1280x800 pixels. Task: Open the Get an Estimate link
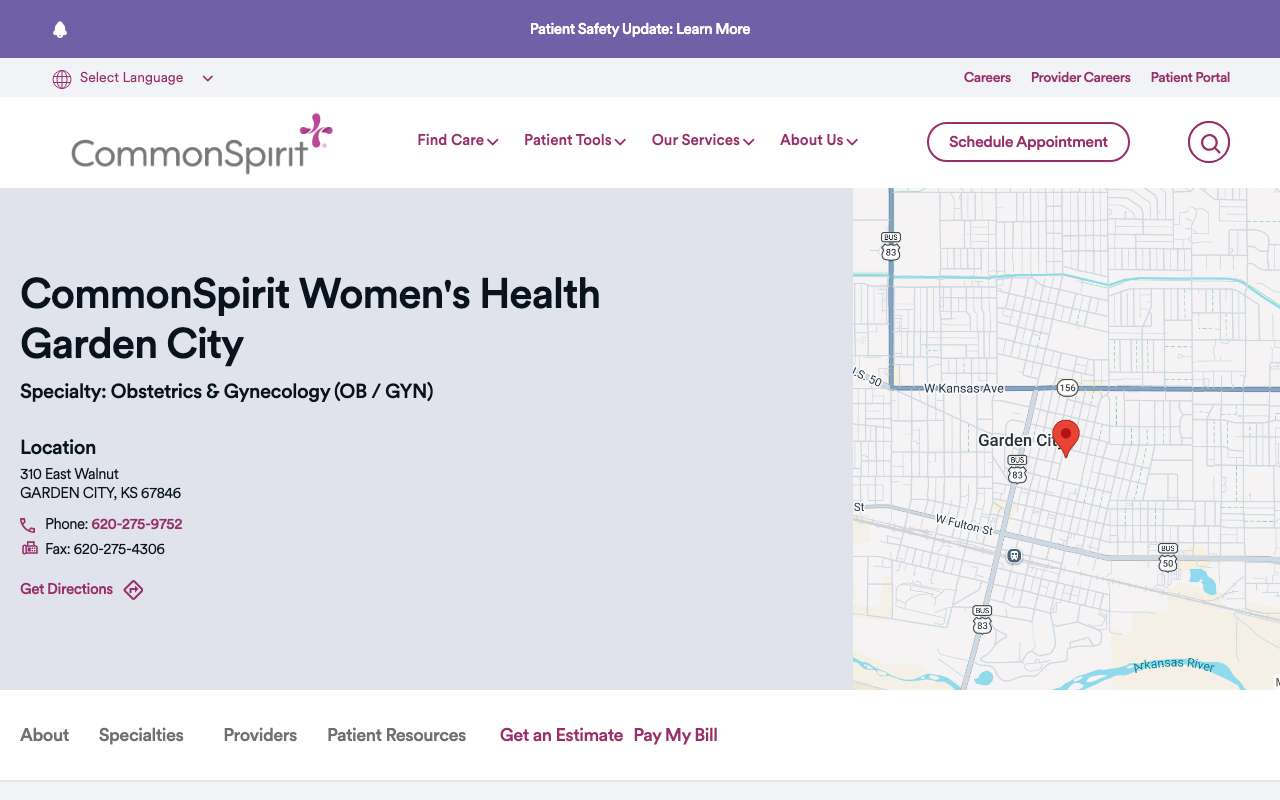point(561,735)
